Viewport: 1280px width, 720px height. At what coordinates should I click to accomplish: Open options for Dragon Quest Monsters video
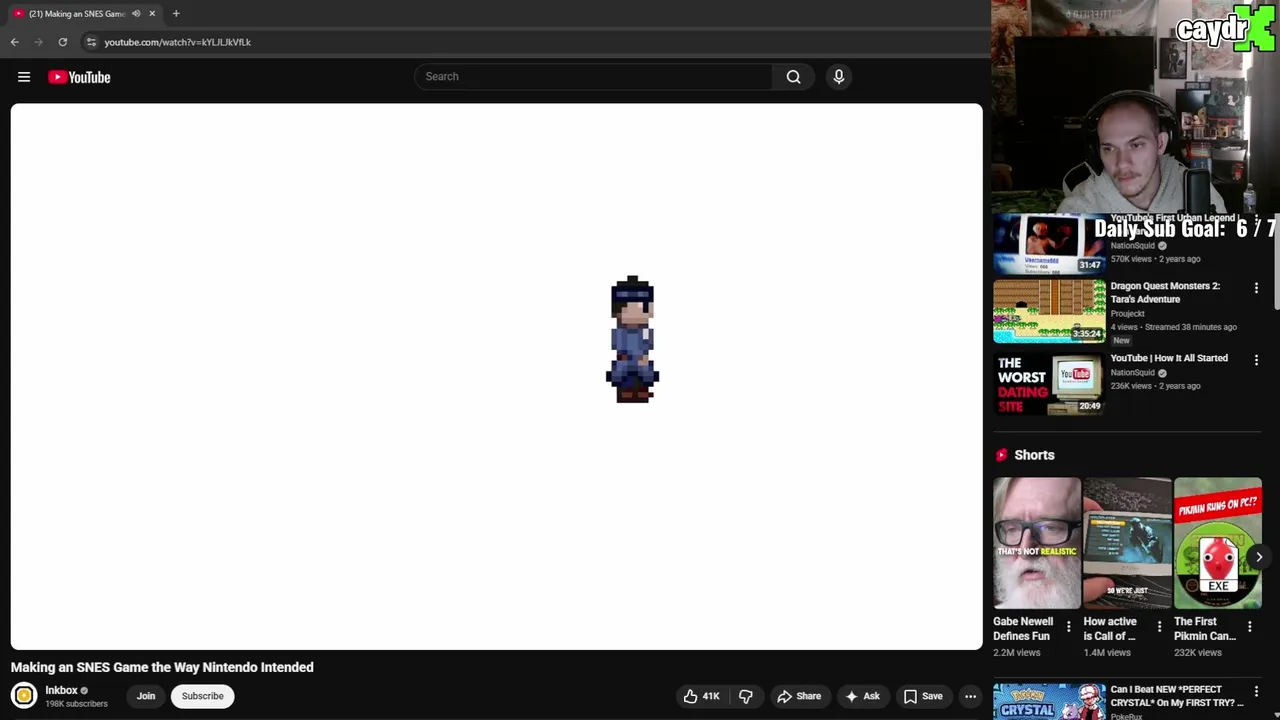click(1256, 288)
